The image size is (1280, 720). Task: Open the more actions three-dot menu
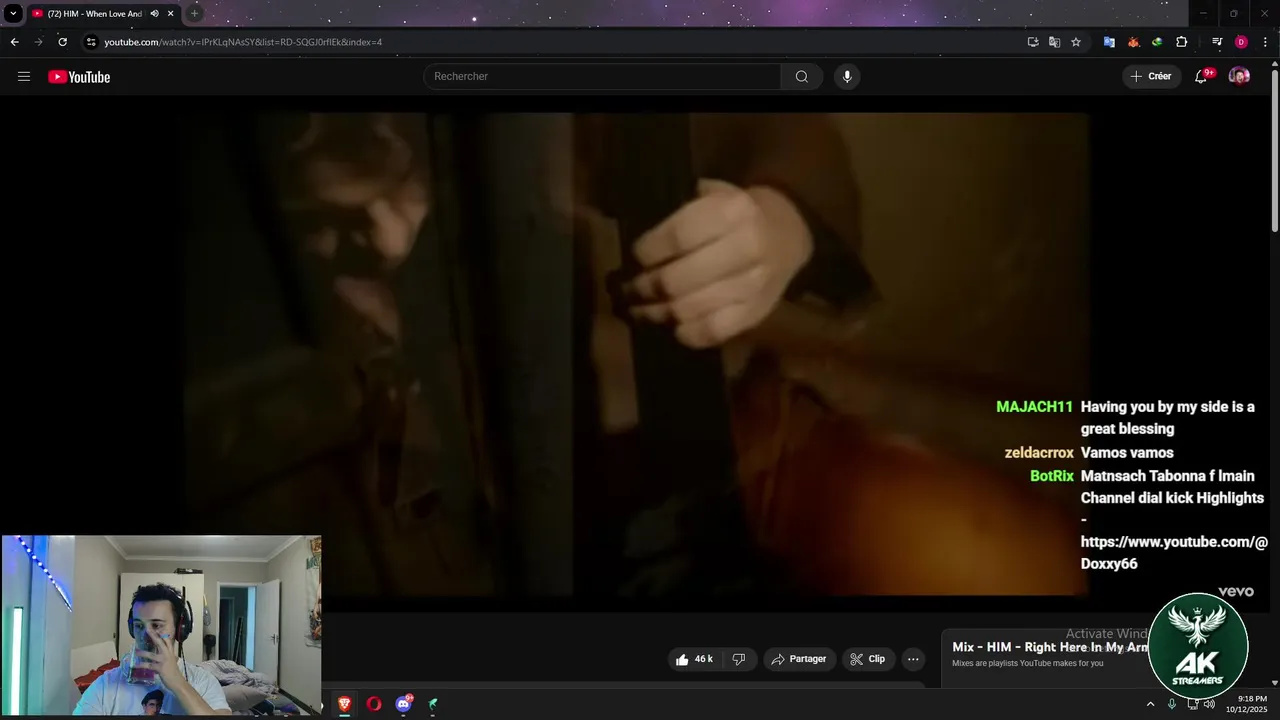tap(912, 659)
